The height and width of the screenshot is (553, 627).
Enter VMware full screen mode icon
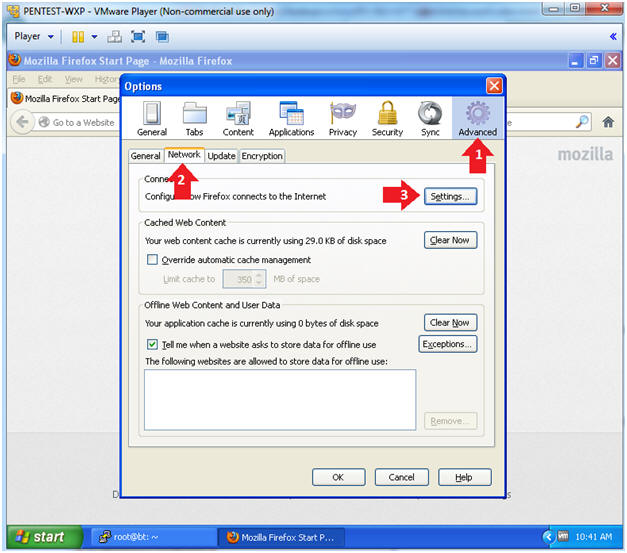(x=138, y=37)
